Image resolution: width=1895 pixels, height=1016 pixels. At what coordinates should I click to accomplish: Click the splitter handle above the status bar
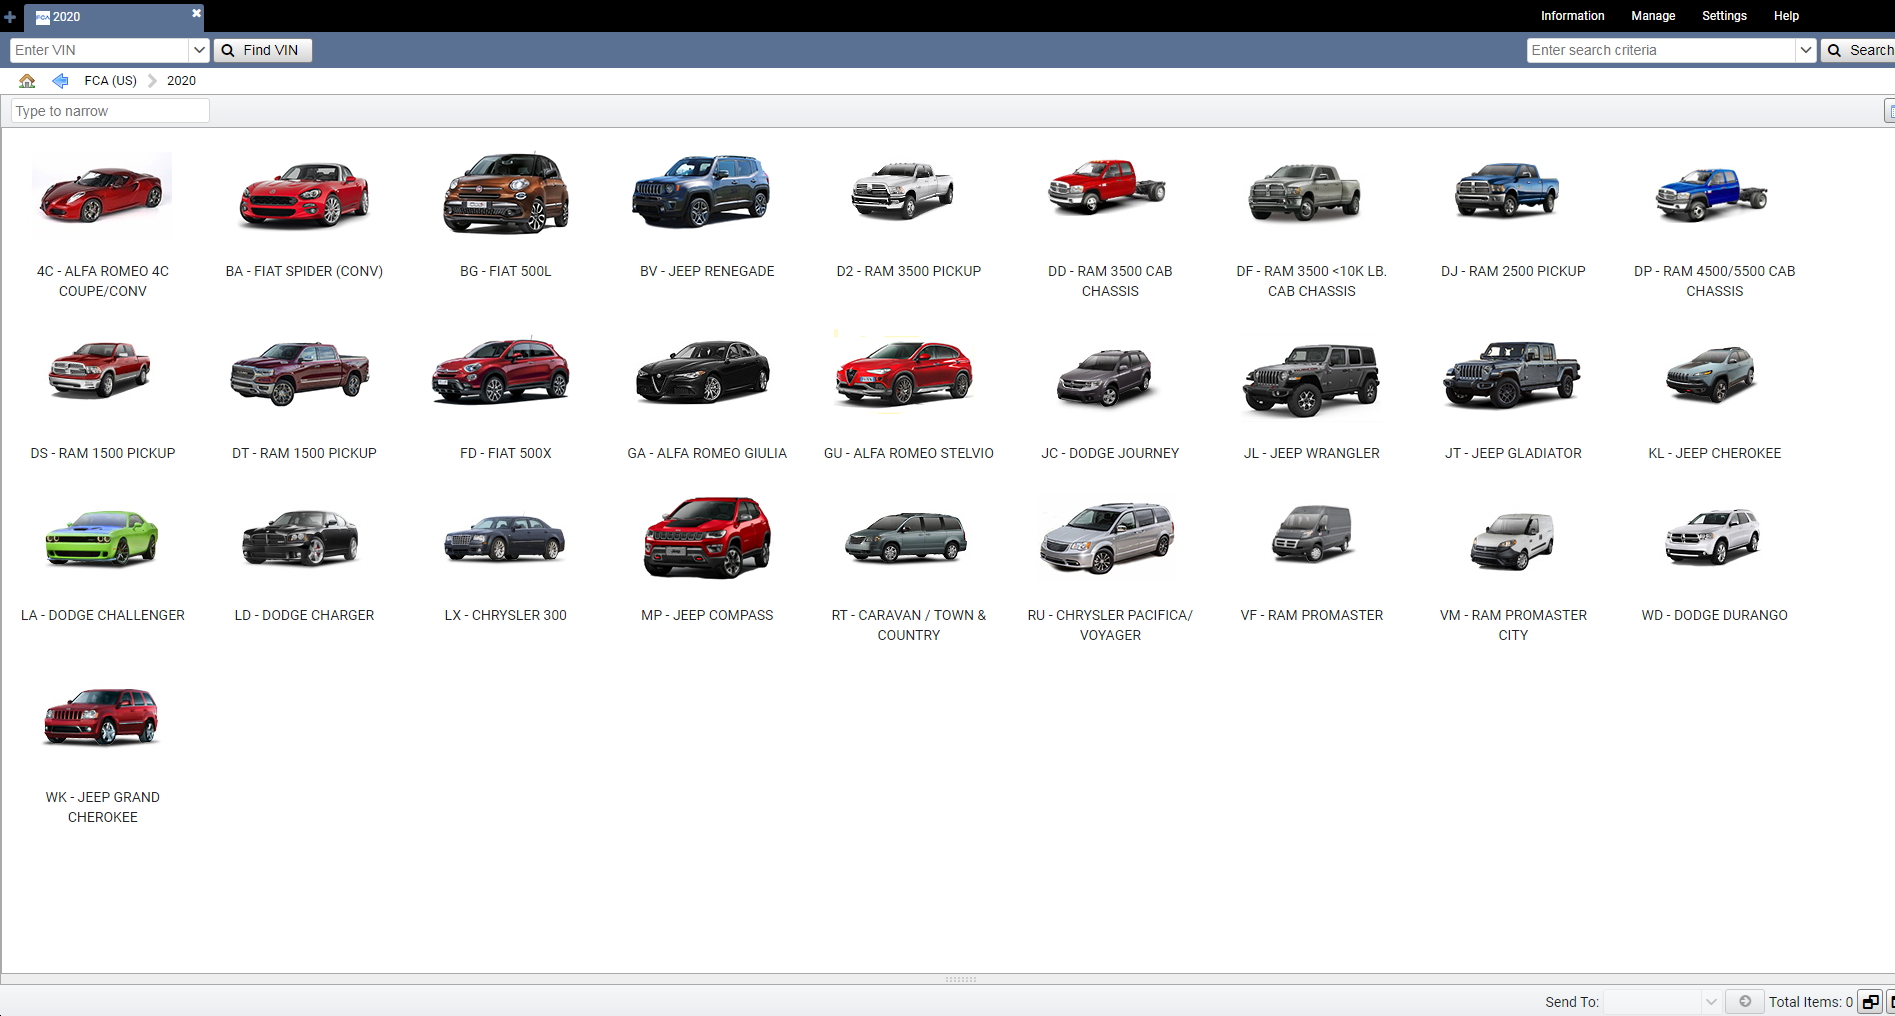click(961, 979)
